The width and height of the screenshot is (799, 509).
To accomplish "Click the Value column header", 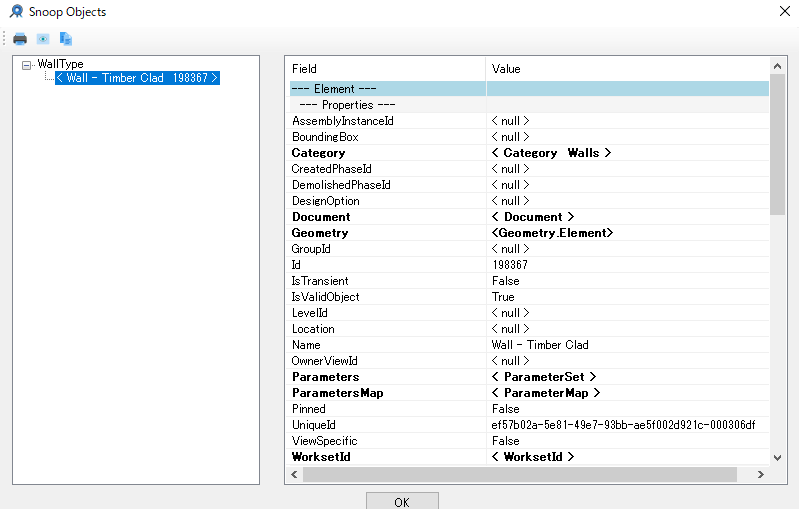I will coord(506,69).
